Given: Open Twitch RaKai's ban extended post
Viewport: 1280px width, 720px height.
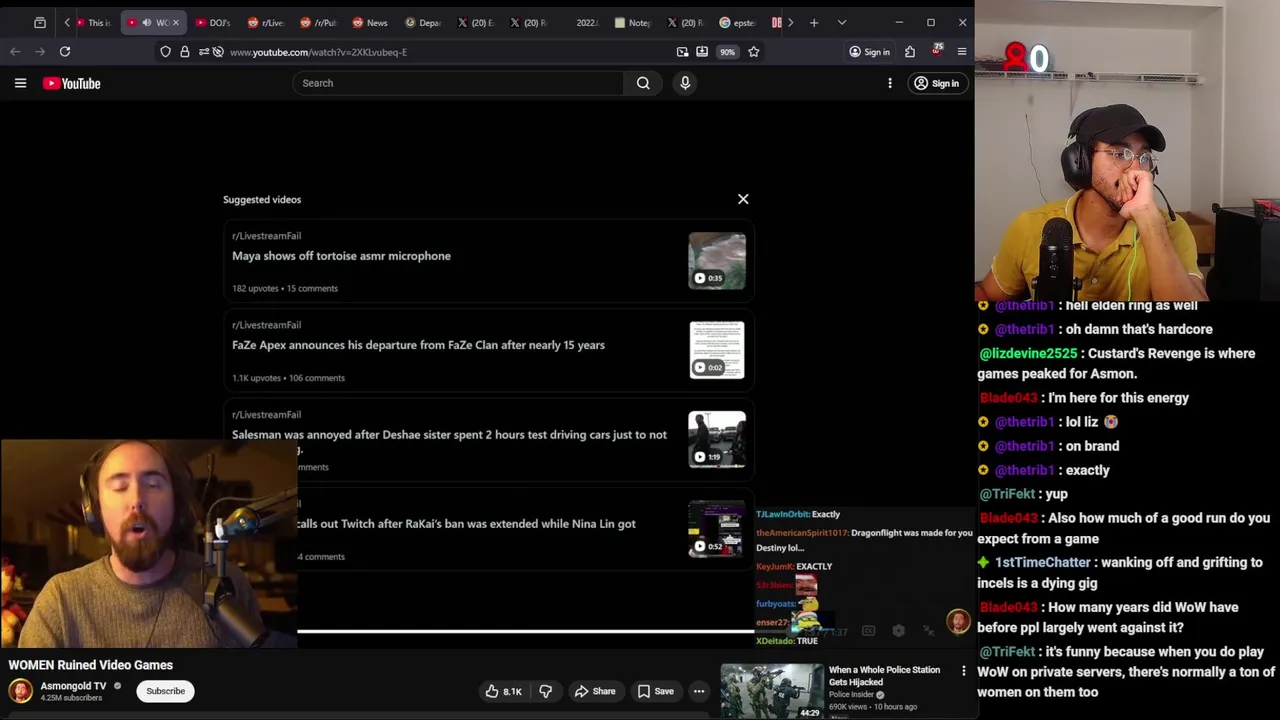Looking at the screenshot, I should point(466,524).
